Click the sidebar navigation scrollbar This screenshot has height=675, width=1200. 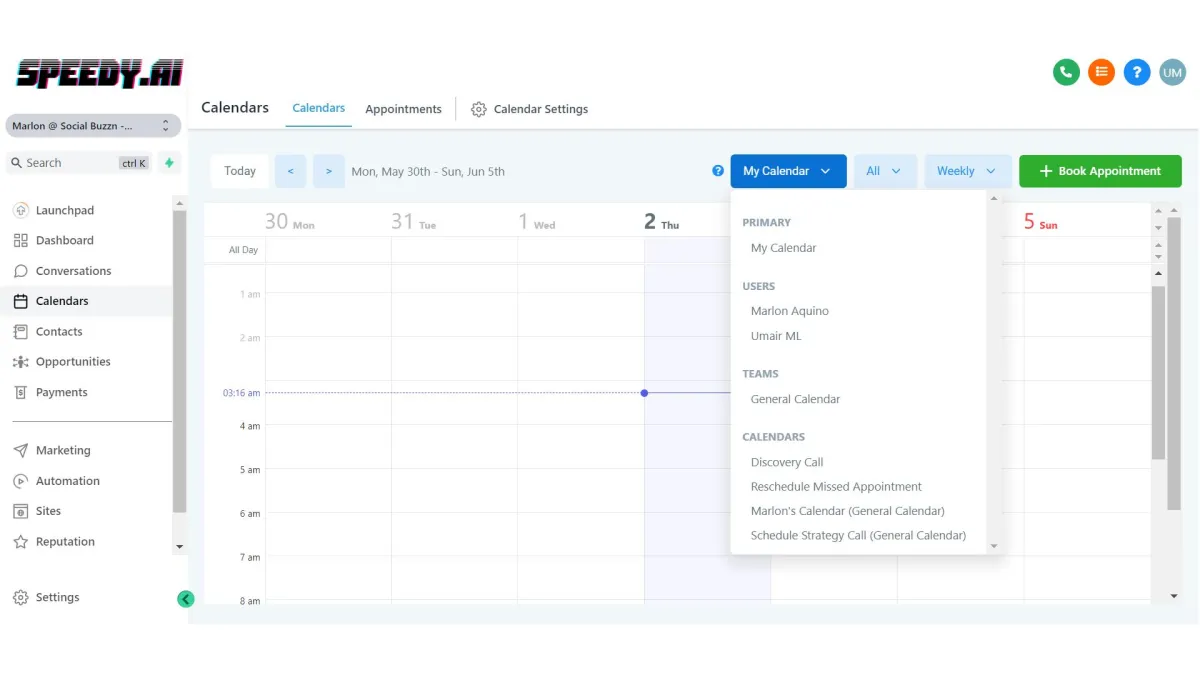180,360
